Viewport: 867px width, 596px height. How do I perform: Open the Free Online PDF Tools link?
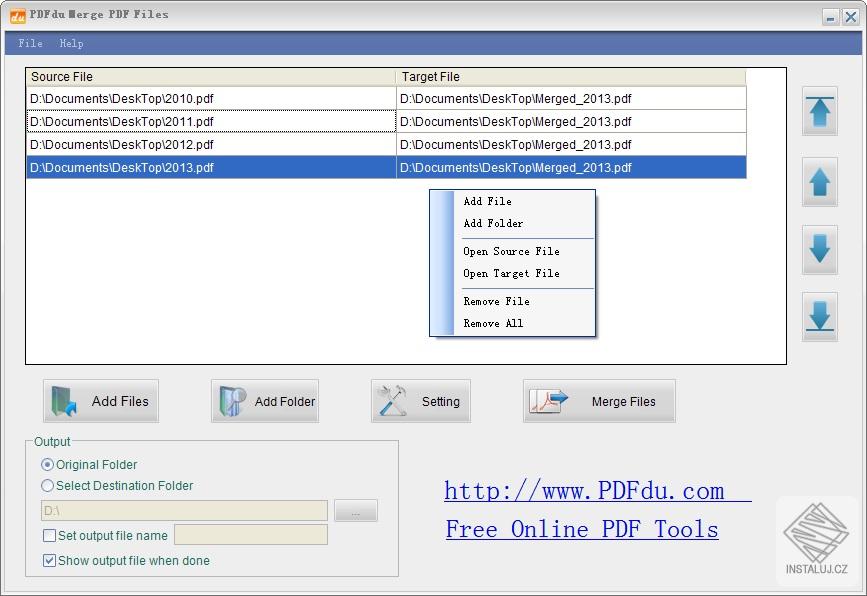pyautogui.click(x=582, y=529)
